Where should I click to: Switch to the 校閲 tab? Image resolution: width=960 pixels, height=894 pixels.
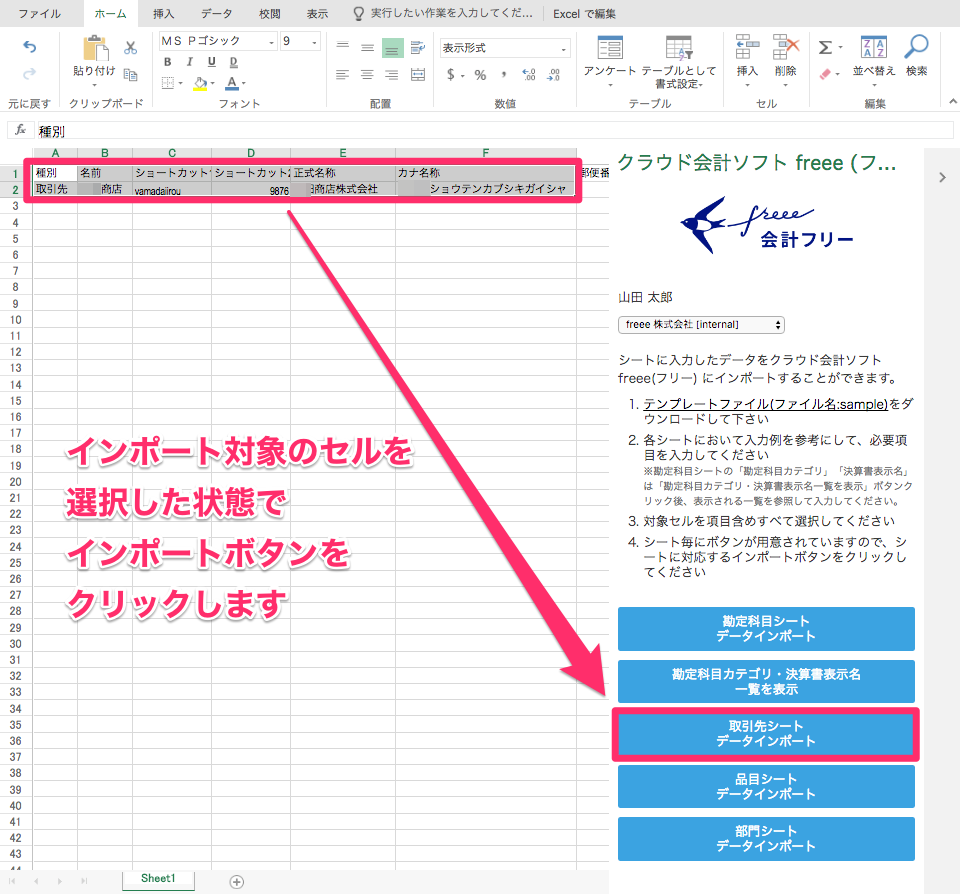coord(269,13)
